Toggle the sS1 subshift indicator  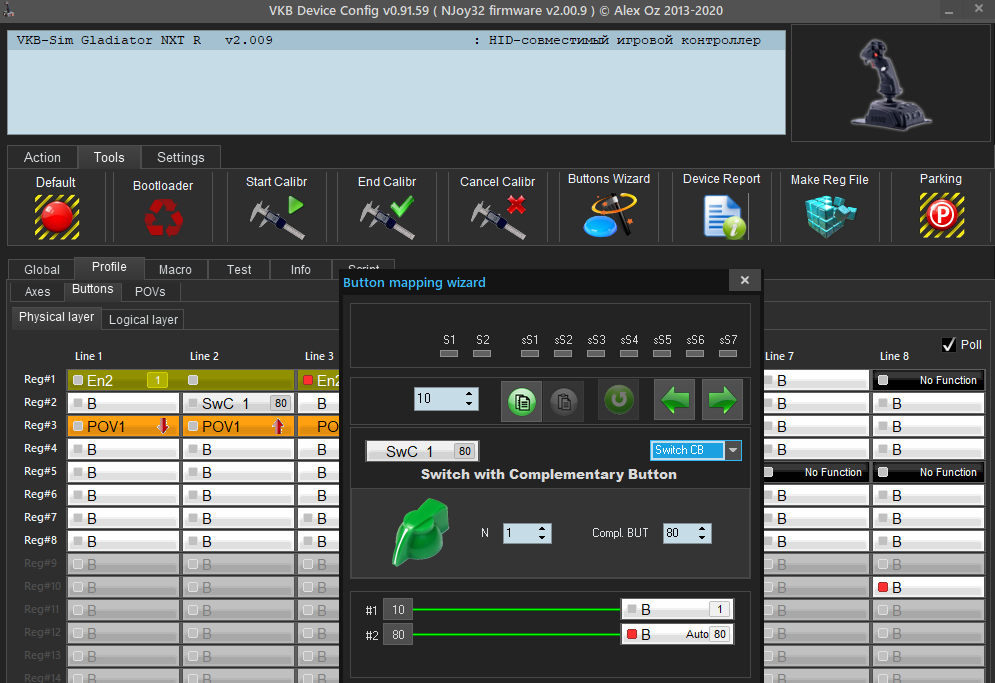click(530, 354)
